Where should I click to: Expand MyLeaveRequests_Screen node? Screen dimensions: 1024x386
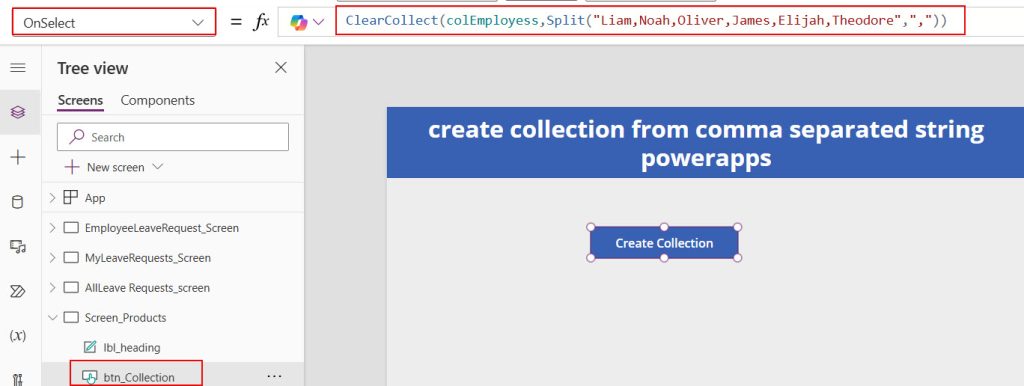coord(52,258)
